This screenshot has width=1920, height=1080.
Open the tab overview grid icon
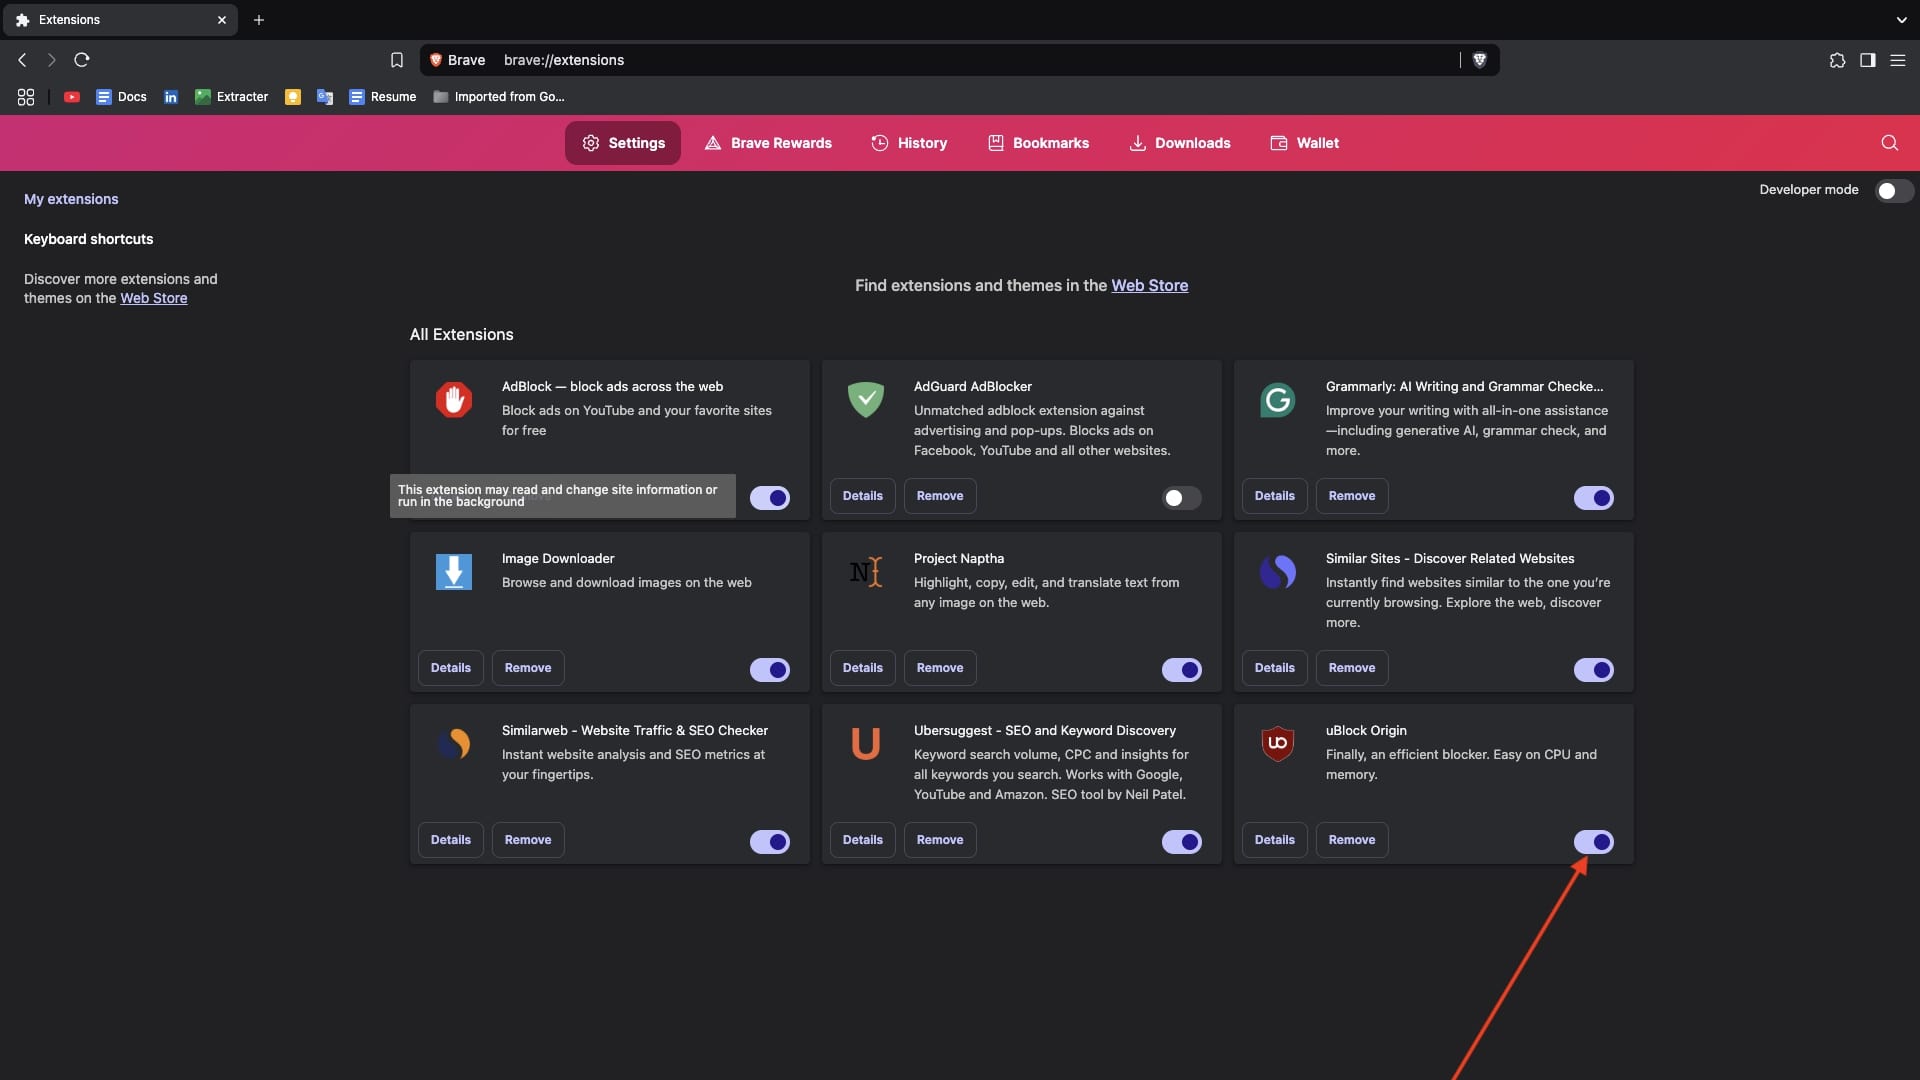[x=25, y=96]
